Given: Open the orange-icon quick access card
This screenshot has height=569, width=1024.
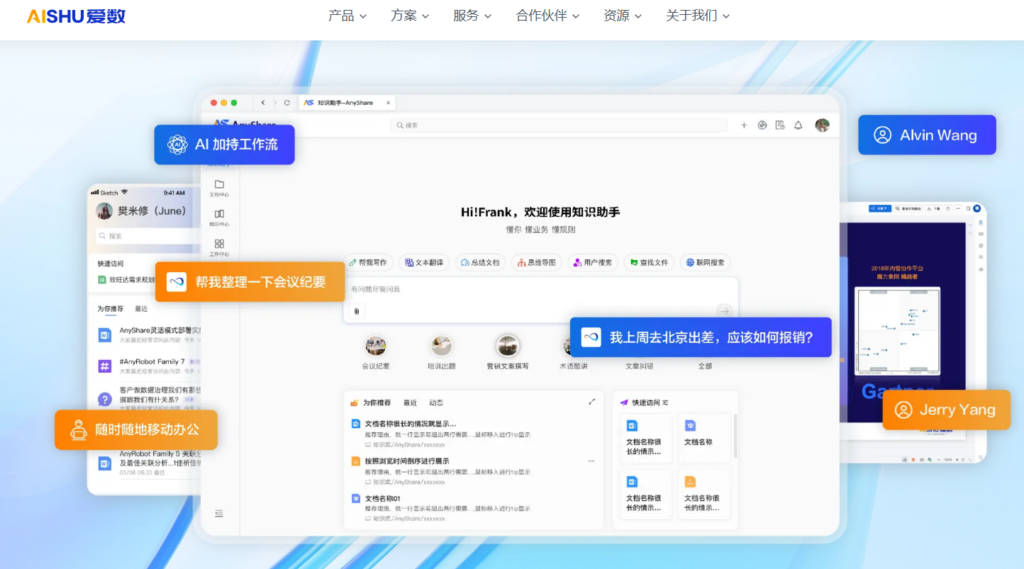Looking at the screenshot, I should coord(703,495).
